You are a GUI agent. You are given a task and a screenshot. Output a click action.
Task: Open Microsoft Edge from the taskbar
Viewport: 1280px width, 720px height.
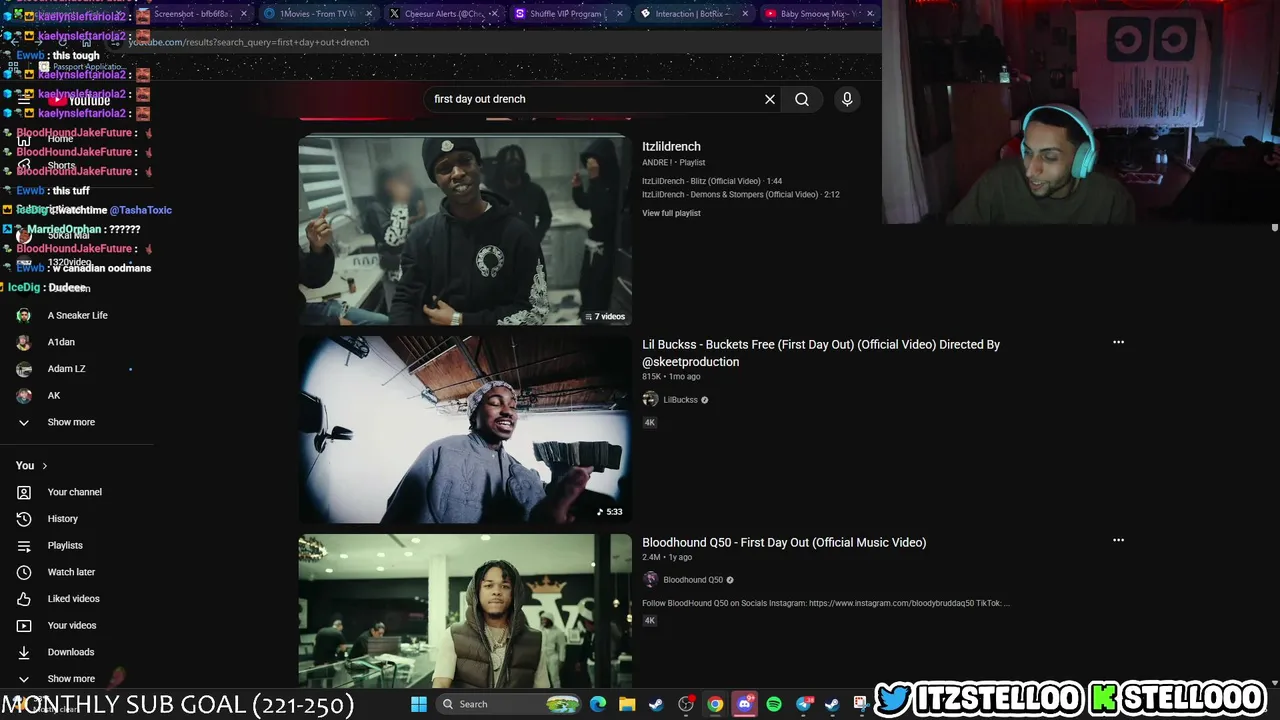pyautogui.click(x=598, y=704)
